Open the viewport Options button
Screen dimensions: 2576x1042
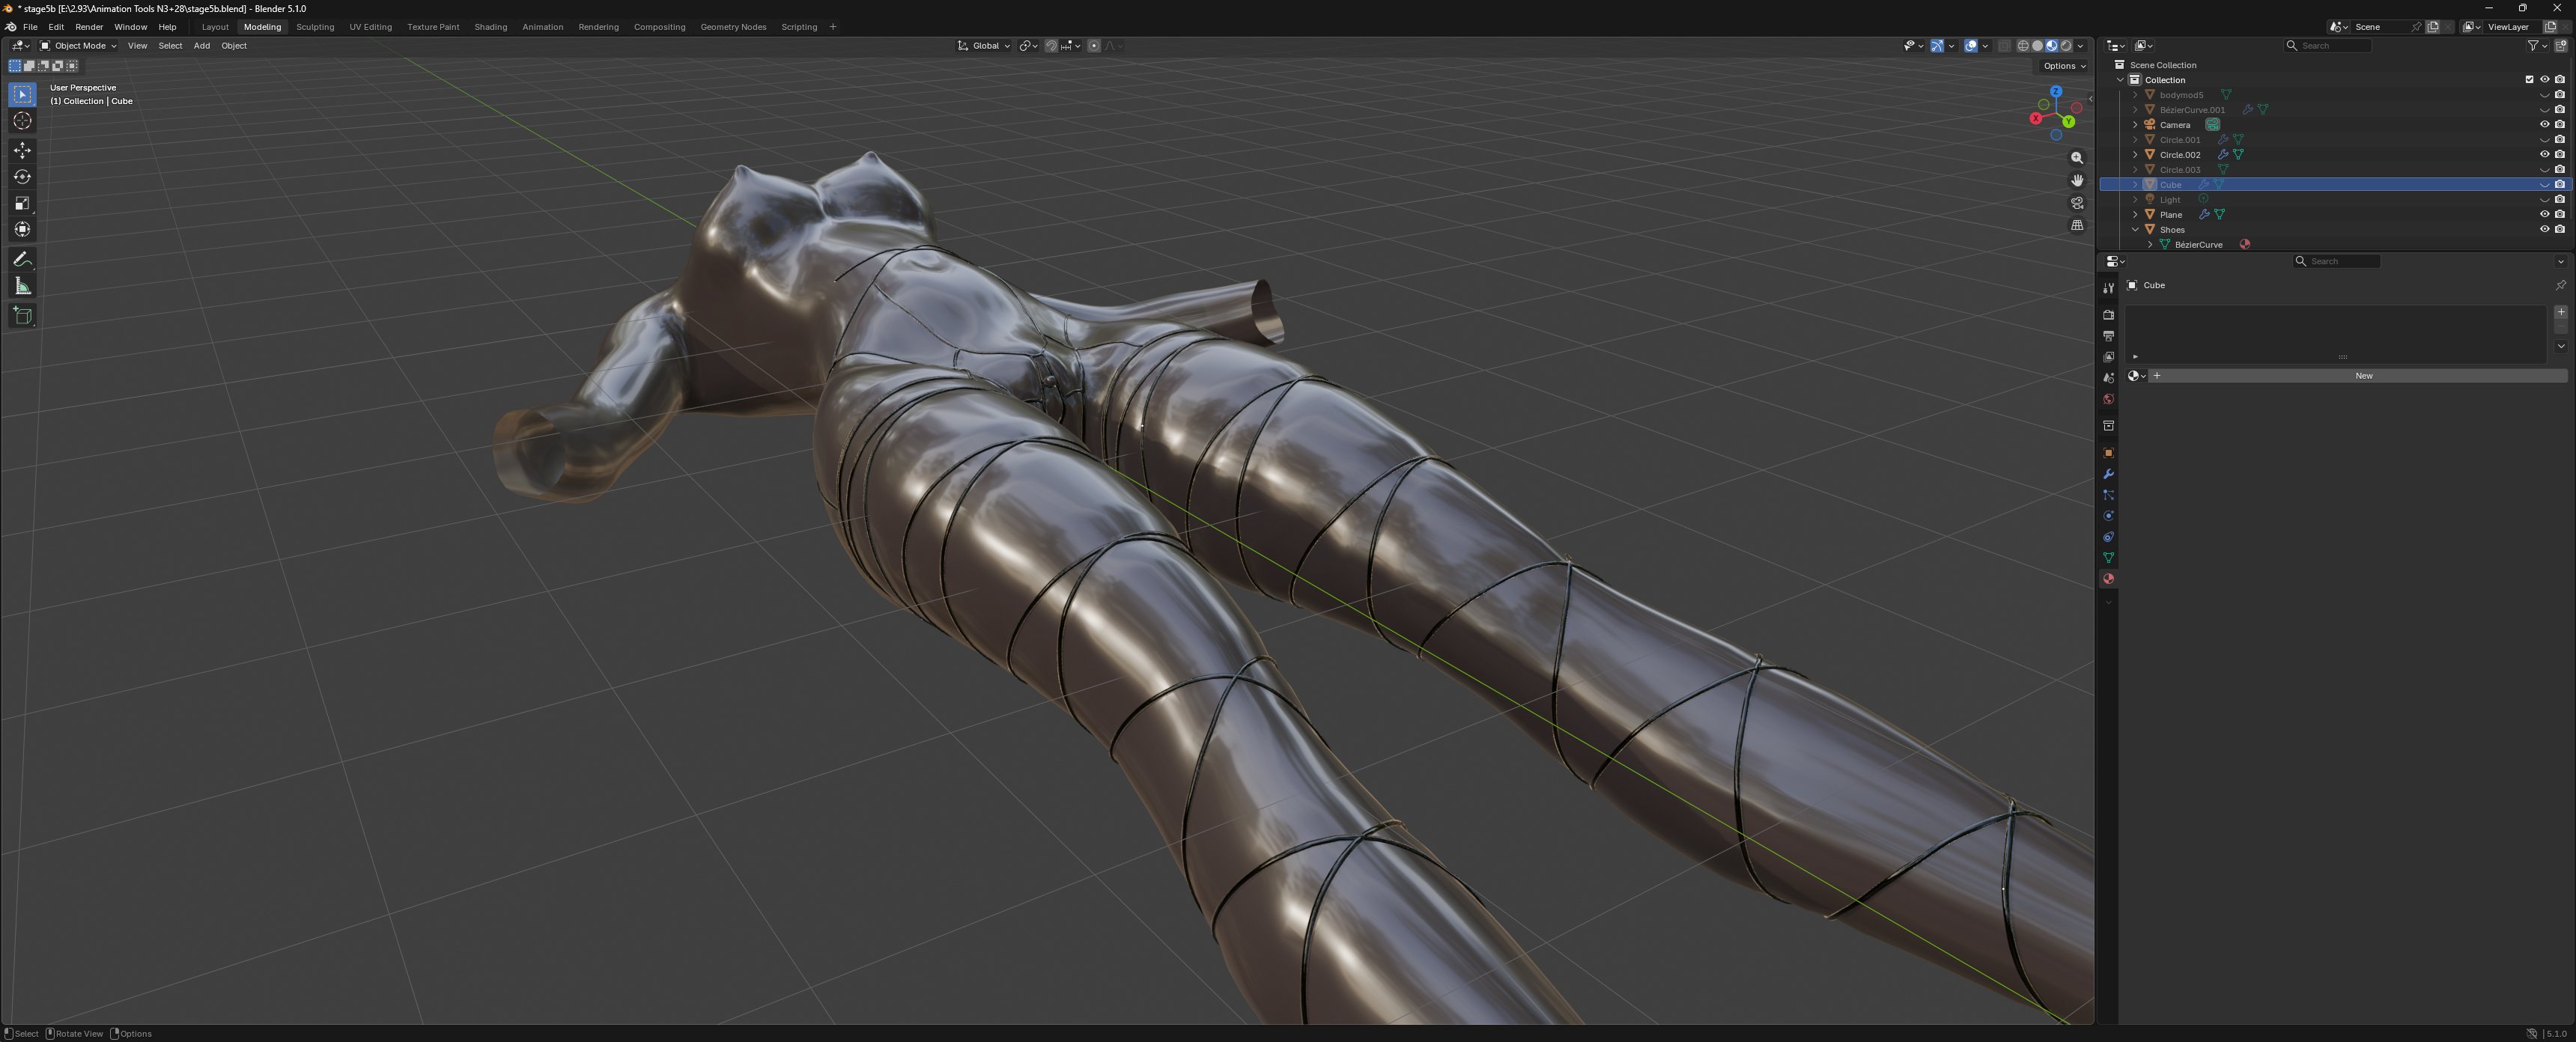pos(2064,66)
